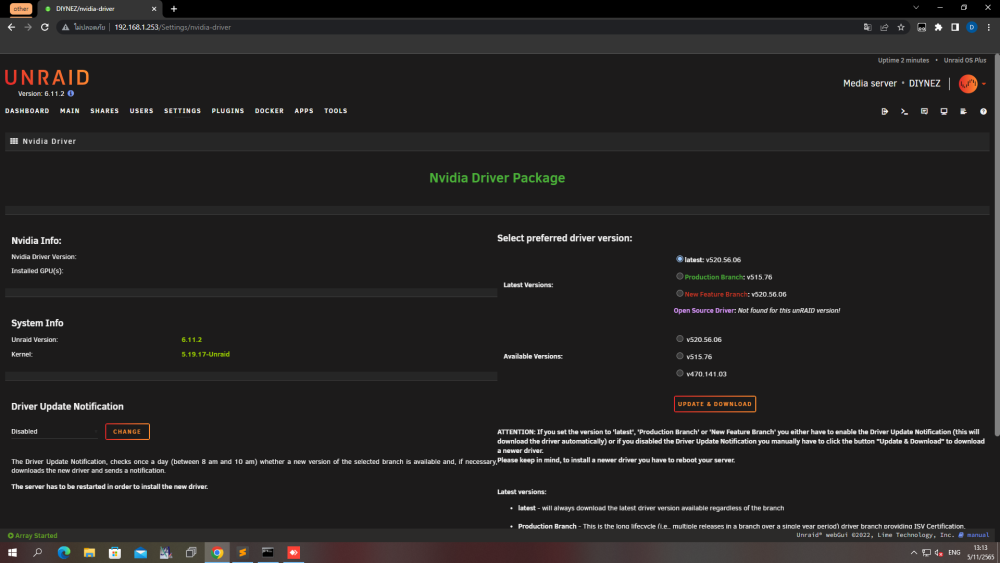Click the browser translate page icon
Image resolution: width=1000 pixels, height=563 pixels.
pos(867,27)
